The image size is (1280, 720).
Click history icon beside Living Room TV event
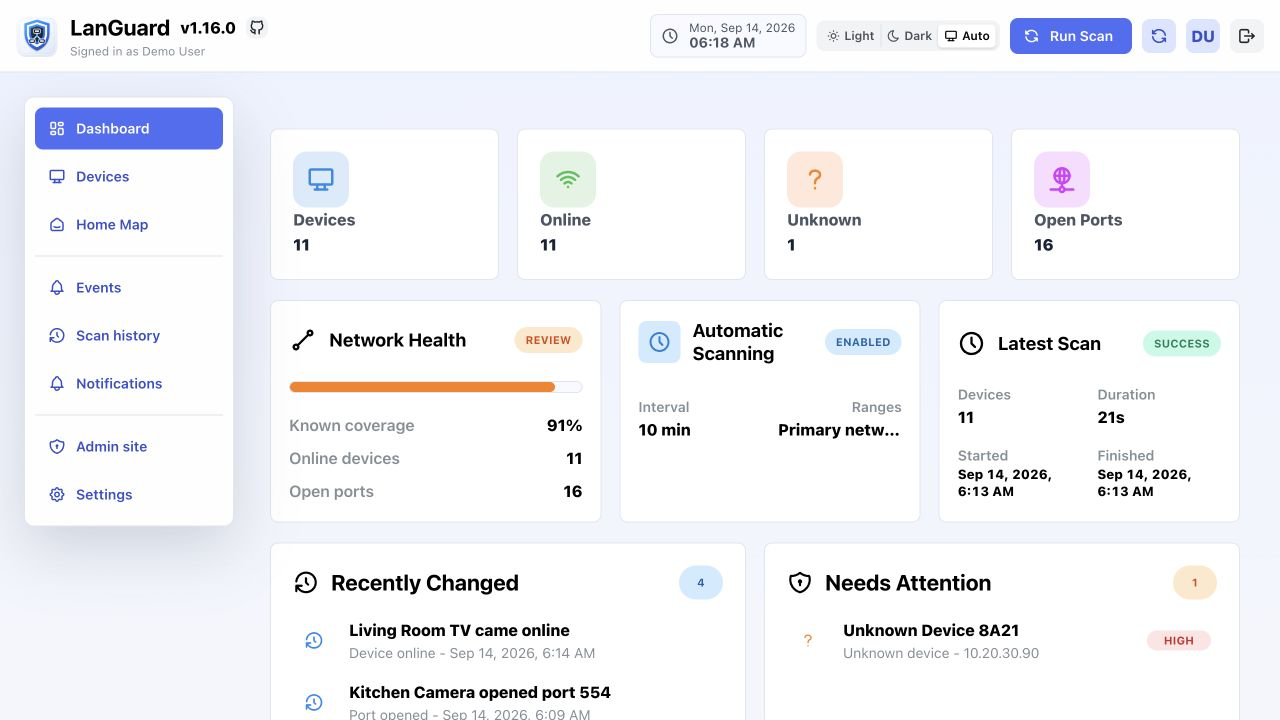point(314,640)
